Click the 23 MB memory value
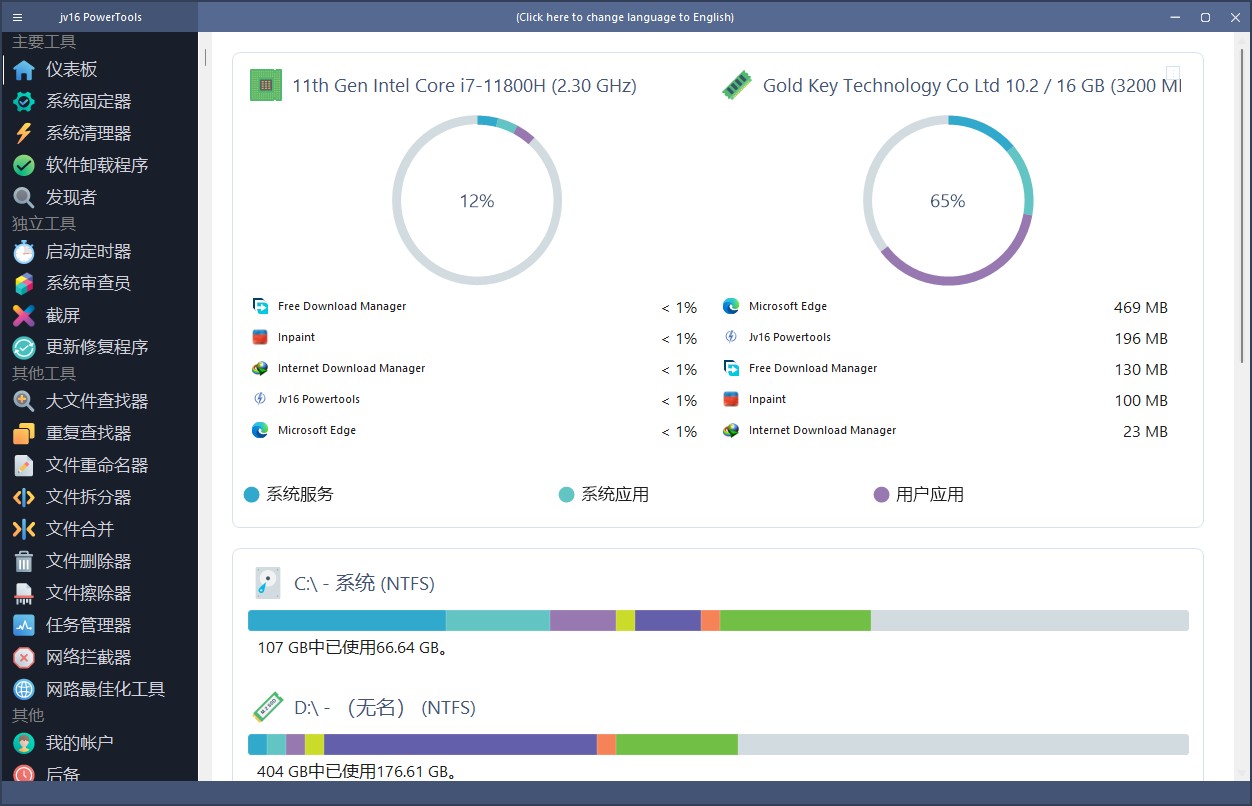The width and height of the screenshot is (1252, 806). click(x=1145, y=432)
